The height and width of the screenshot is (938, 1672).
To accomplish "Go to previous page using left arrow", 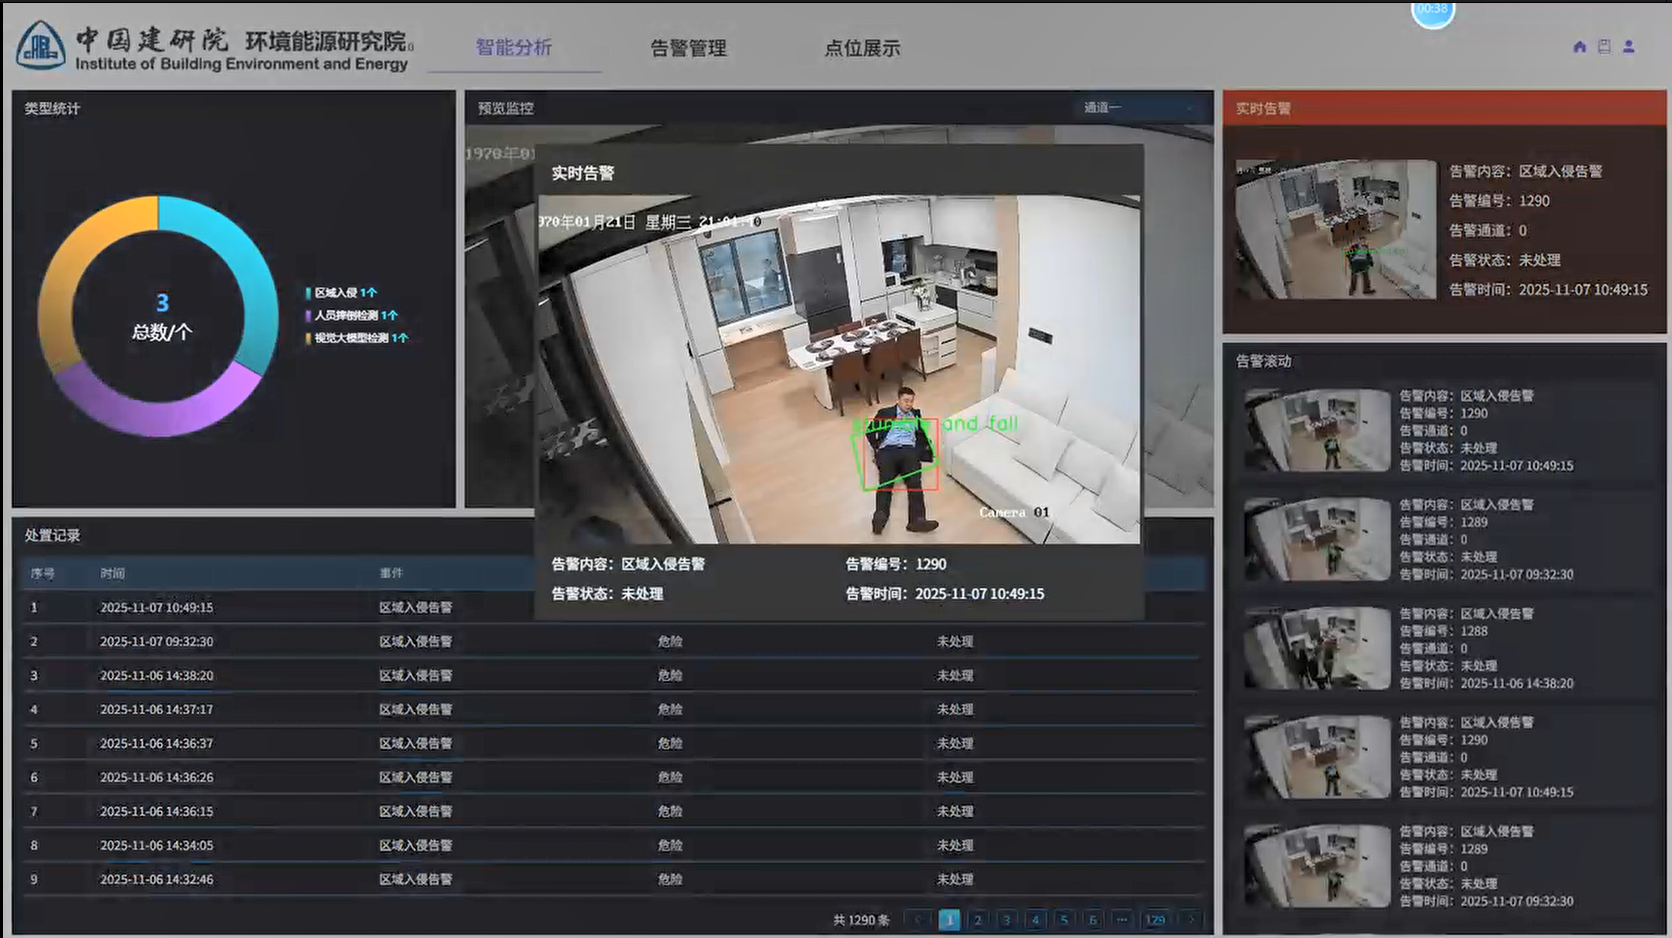I will pyautogui.click(x=917, y=920).
